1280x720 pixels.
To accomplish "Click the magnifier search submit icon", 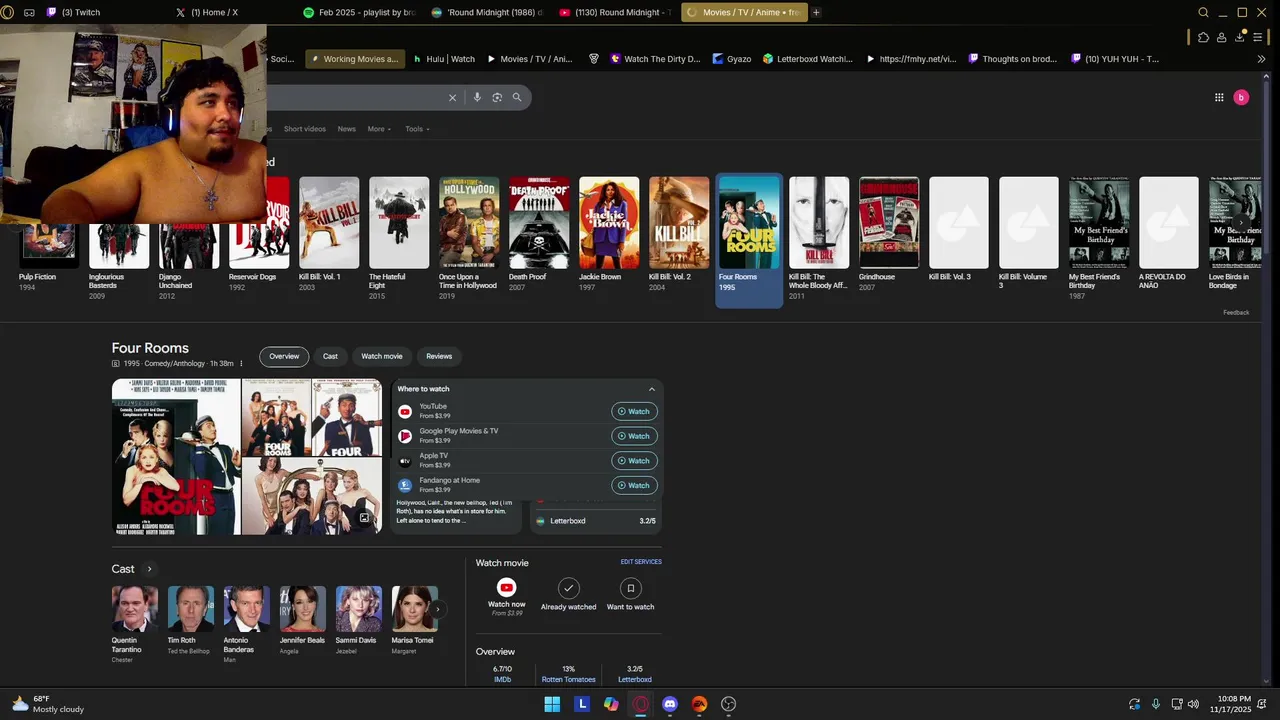I will [x=517, y=97].
